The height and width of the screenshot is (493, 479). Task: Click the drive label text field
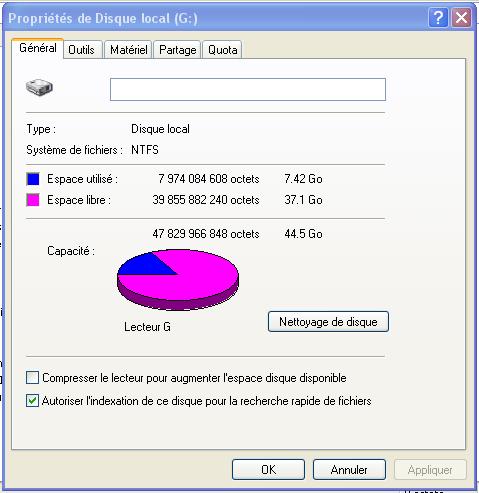tap(248, 89)
